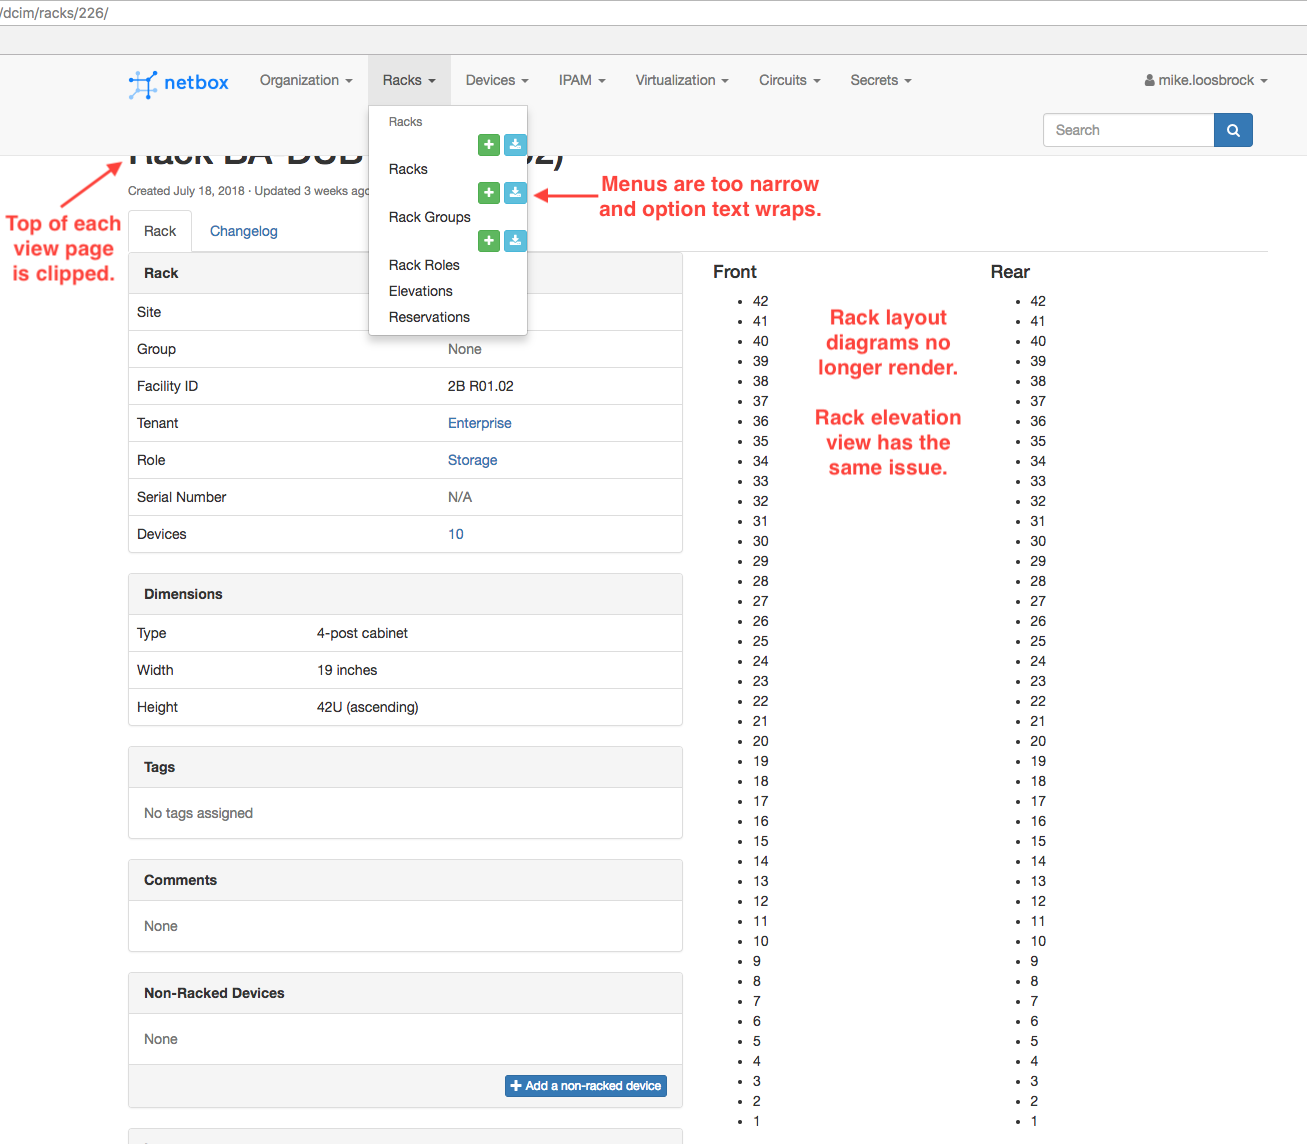Choose Rack Groups from the Racks menu

pyautogui.click(x=430, y=217)
